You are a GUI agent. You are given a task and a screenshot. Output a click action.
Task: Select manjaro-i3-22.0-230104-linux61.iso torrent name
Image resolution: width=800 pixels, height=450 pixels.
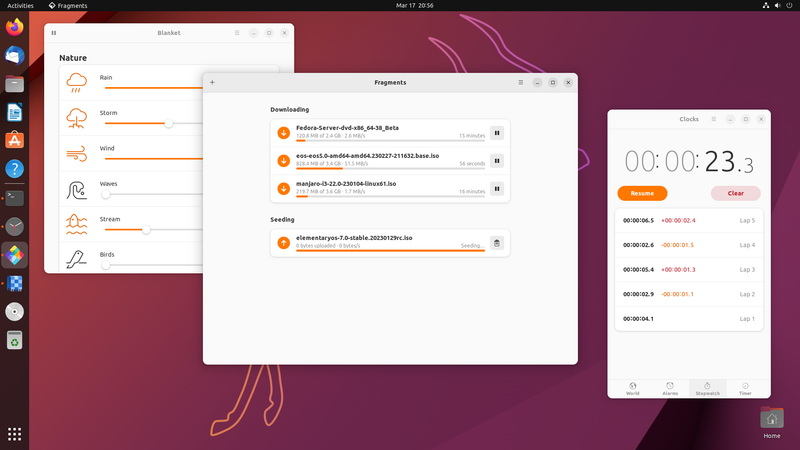(x=346, y=184)
